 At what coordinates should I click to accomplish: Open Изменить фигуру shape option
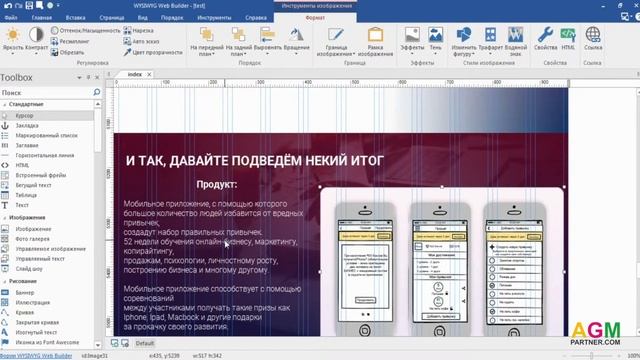click(464, 41)
